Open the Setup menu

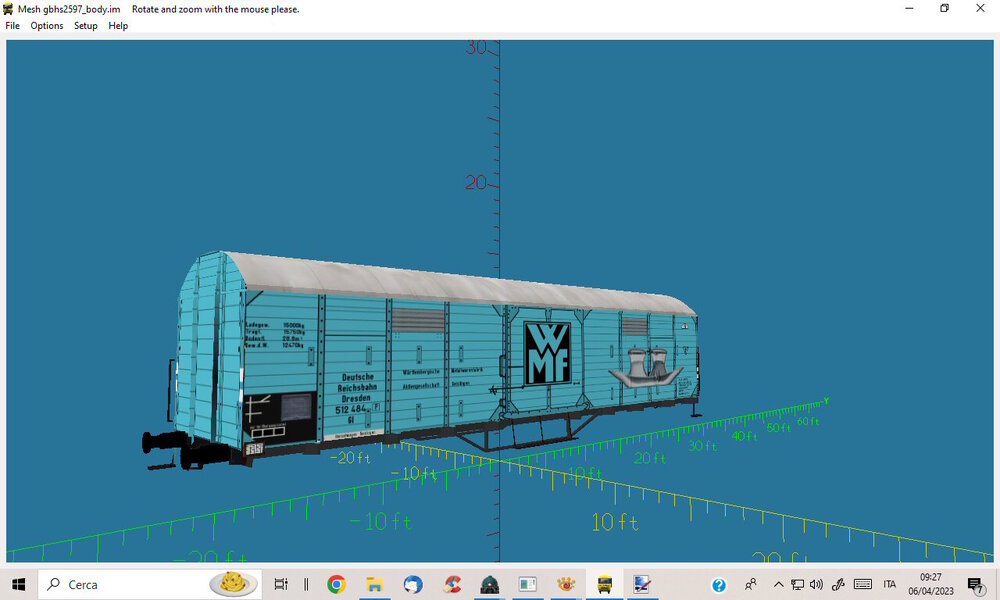coord(85,26)
